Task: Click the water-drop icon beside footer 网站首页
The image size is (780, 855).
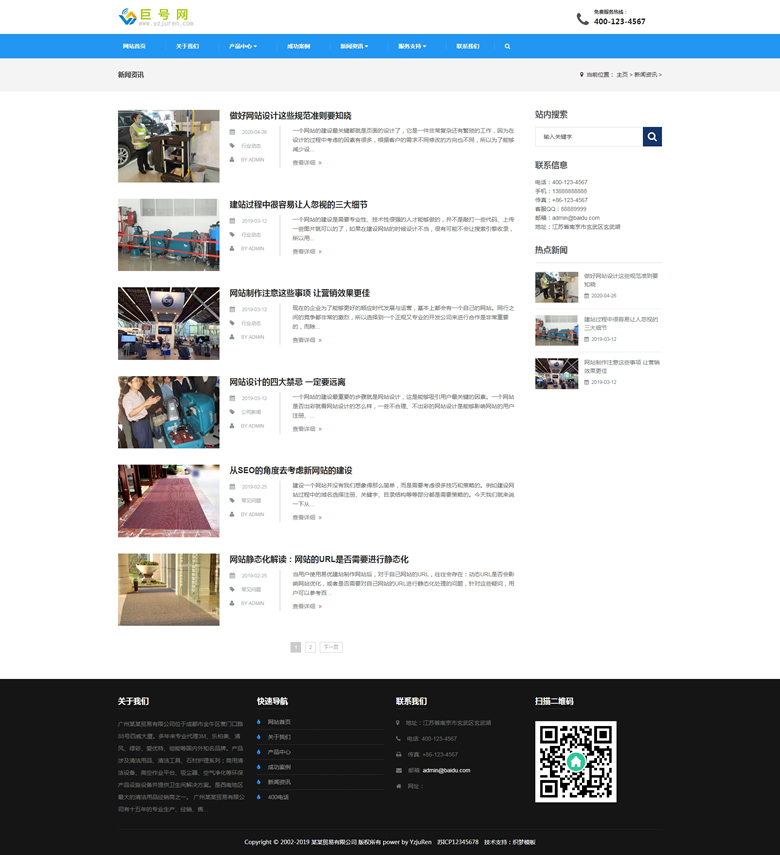Action: (x=259, y=722)
